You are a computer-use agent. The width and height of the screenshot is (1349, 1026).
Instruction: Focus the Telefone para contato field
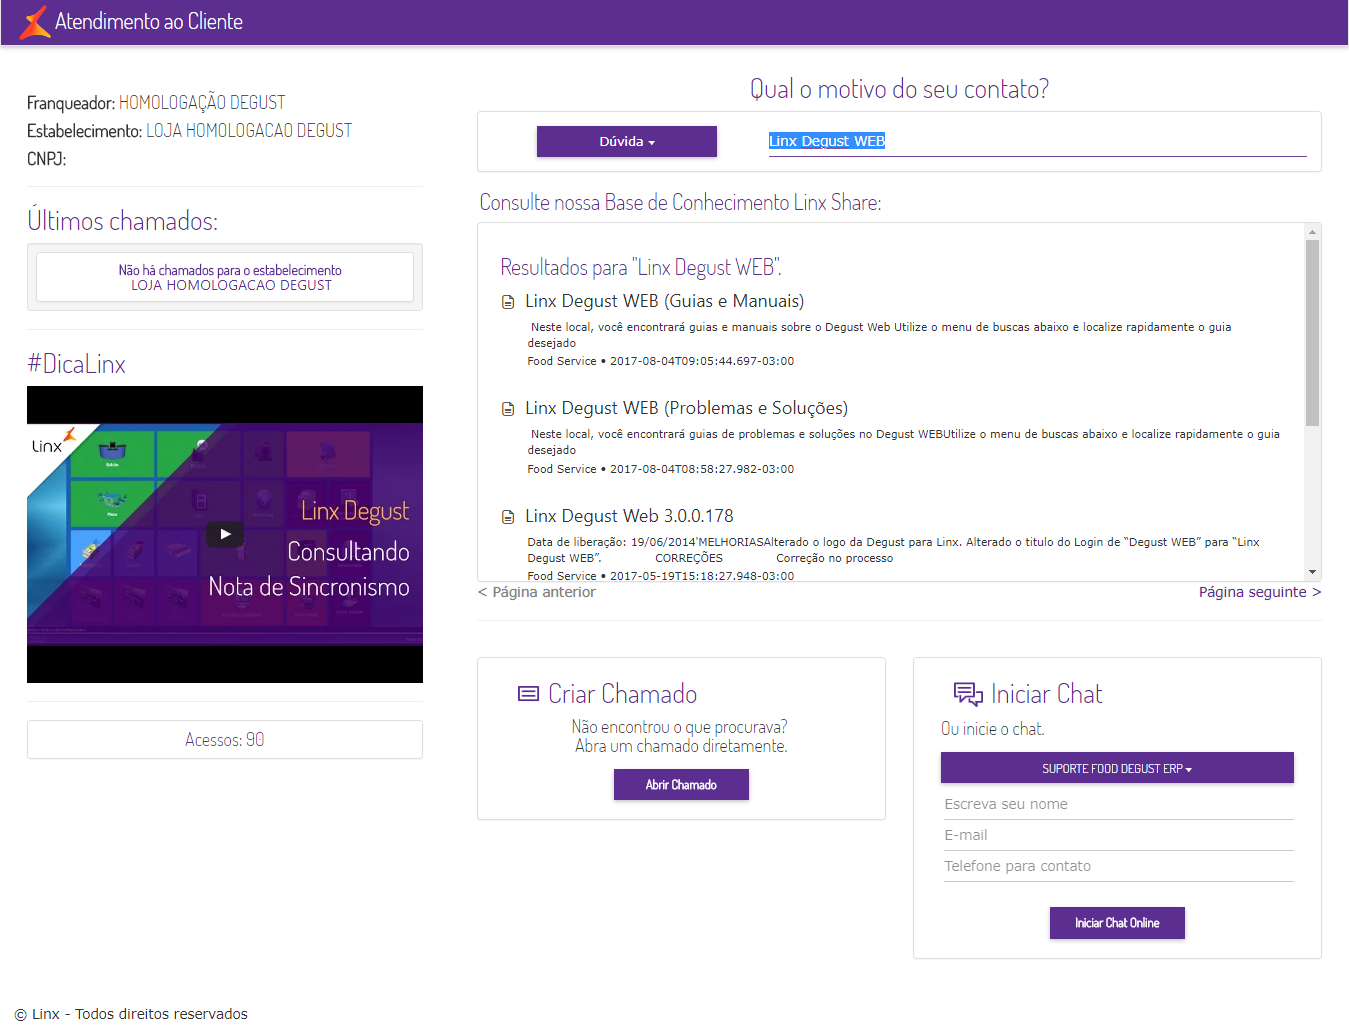1117,866
